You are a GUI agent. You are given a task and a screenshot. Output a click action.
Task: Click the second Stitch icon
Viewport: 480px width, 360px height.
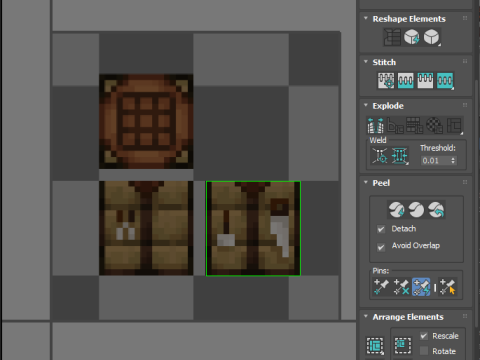(x=405, y=81)
